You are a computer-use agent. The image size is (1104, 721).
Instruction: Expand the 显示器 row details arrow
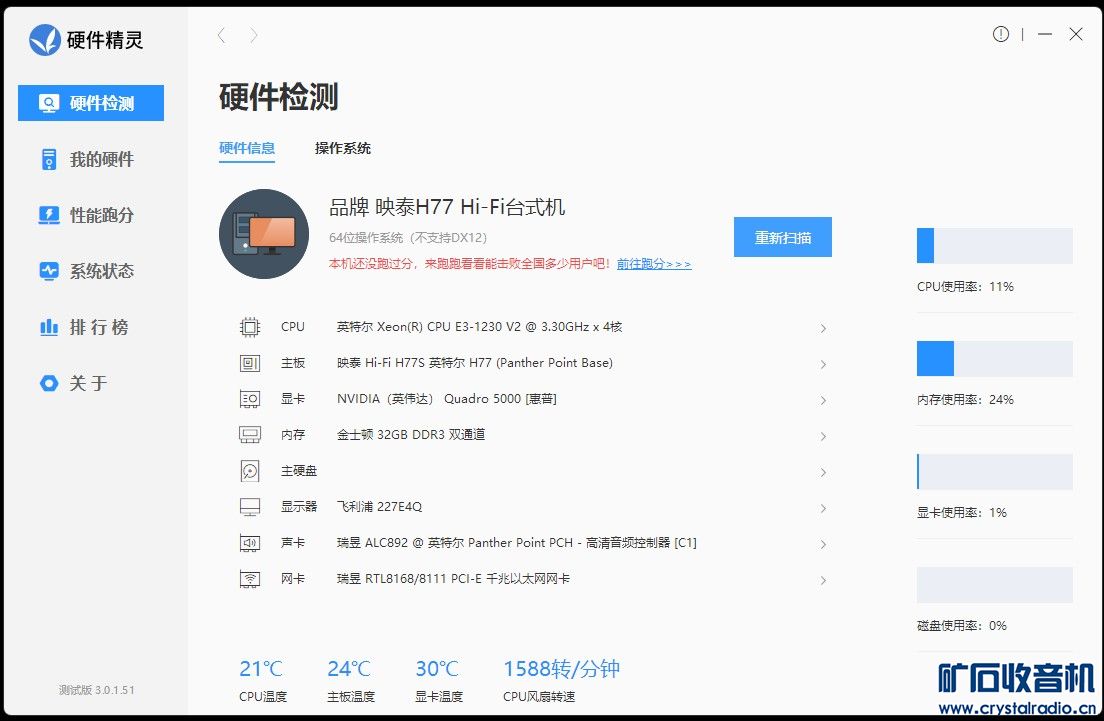click(x=823, y=508)
